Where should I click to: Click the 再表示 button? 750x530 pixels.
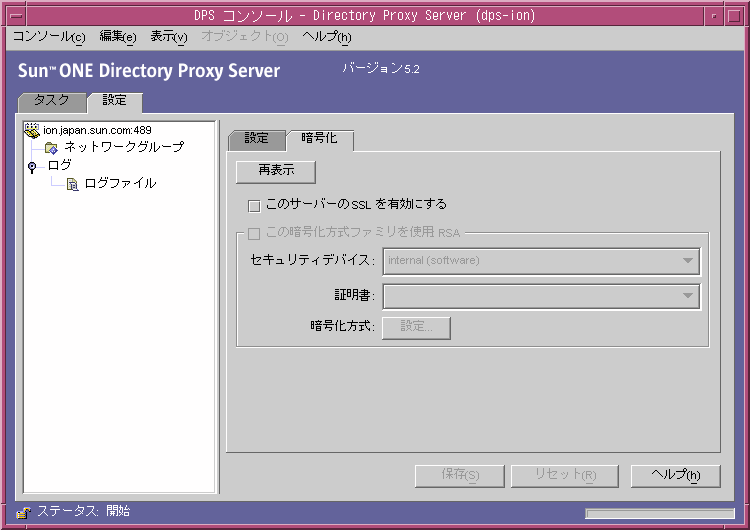(276, 171)
